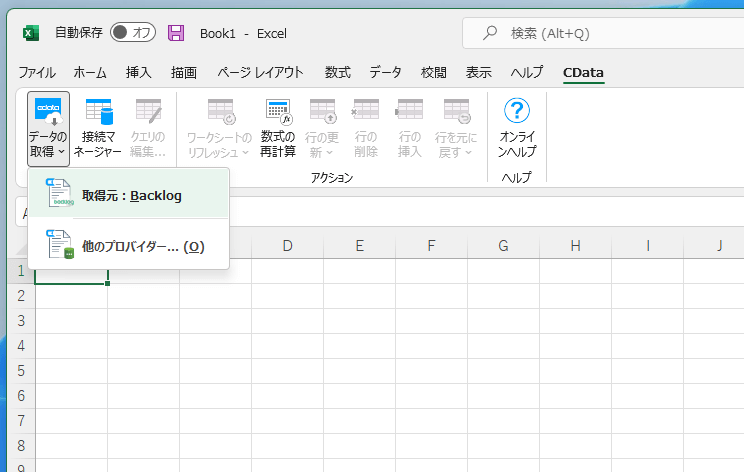Open the File (ファイル) tab
Screen dimensions: 744x472
point(37,72)
